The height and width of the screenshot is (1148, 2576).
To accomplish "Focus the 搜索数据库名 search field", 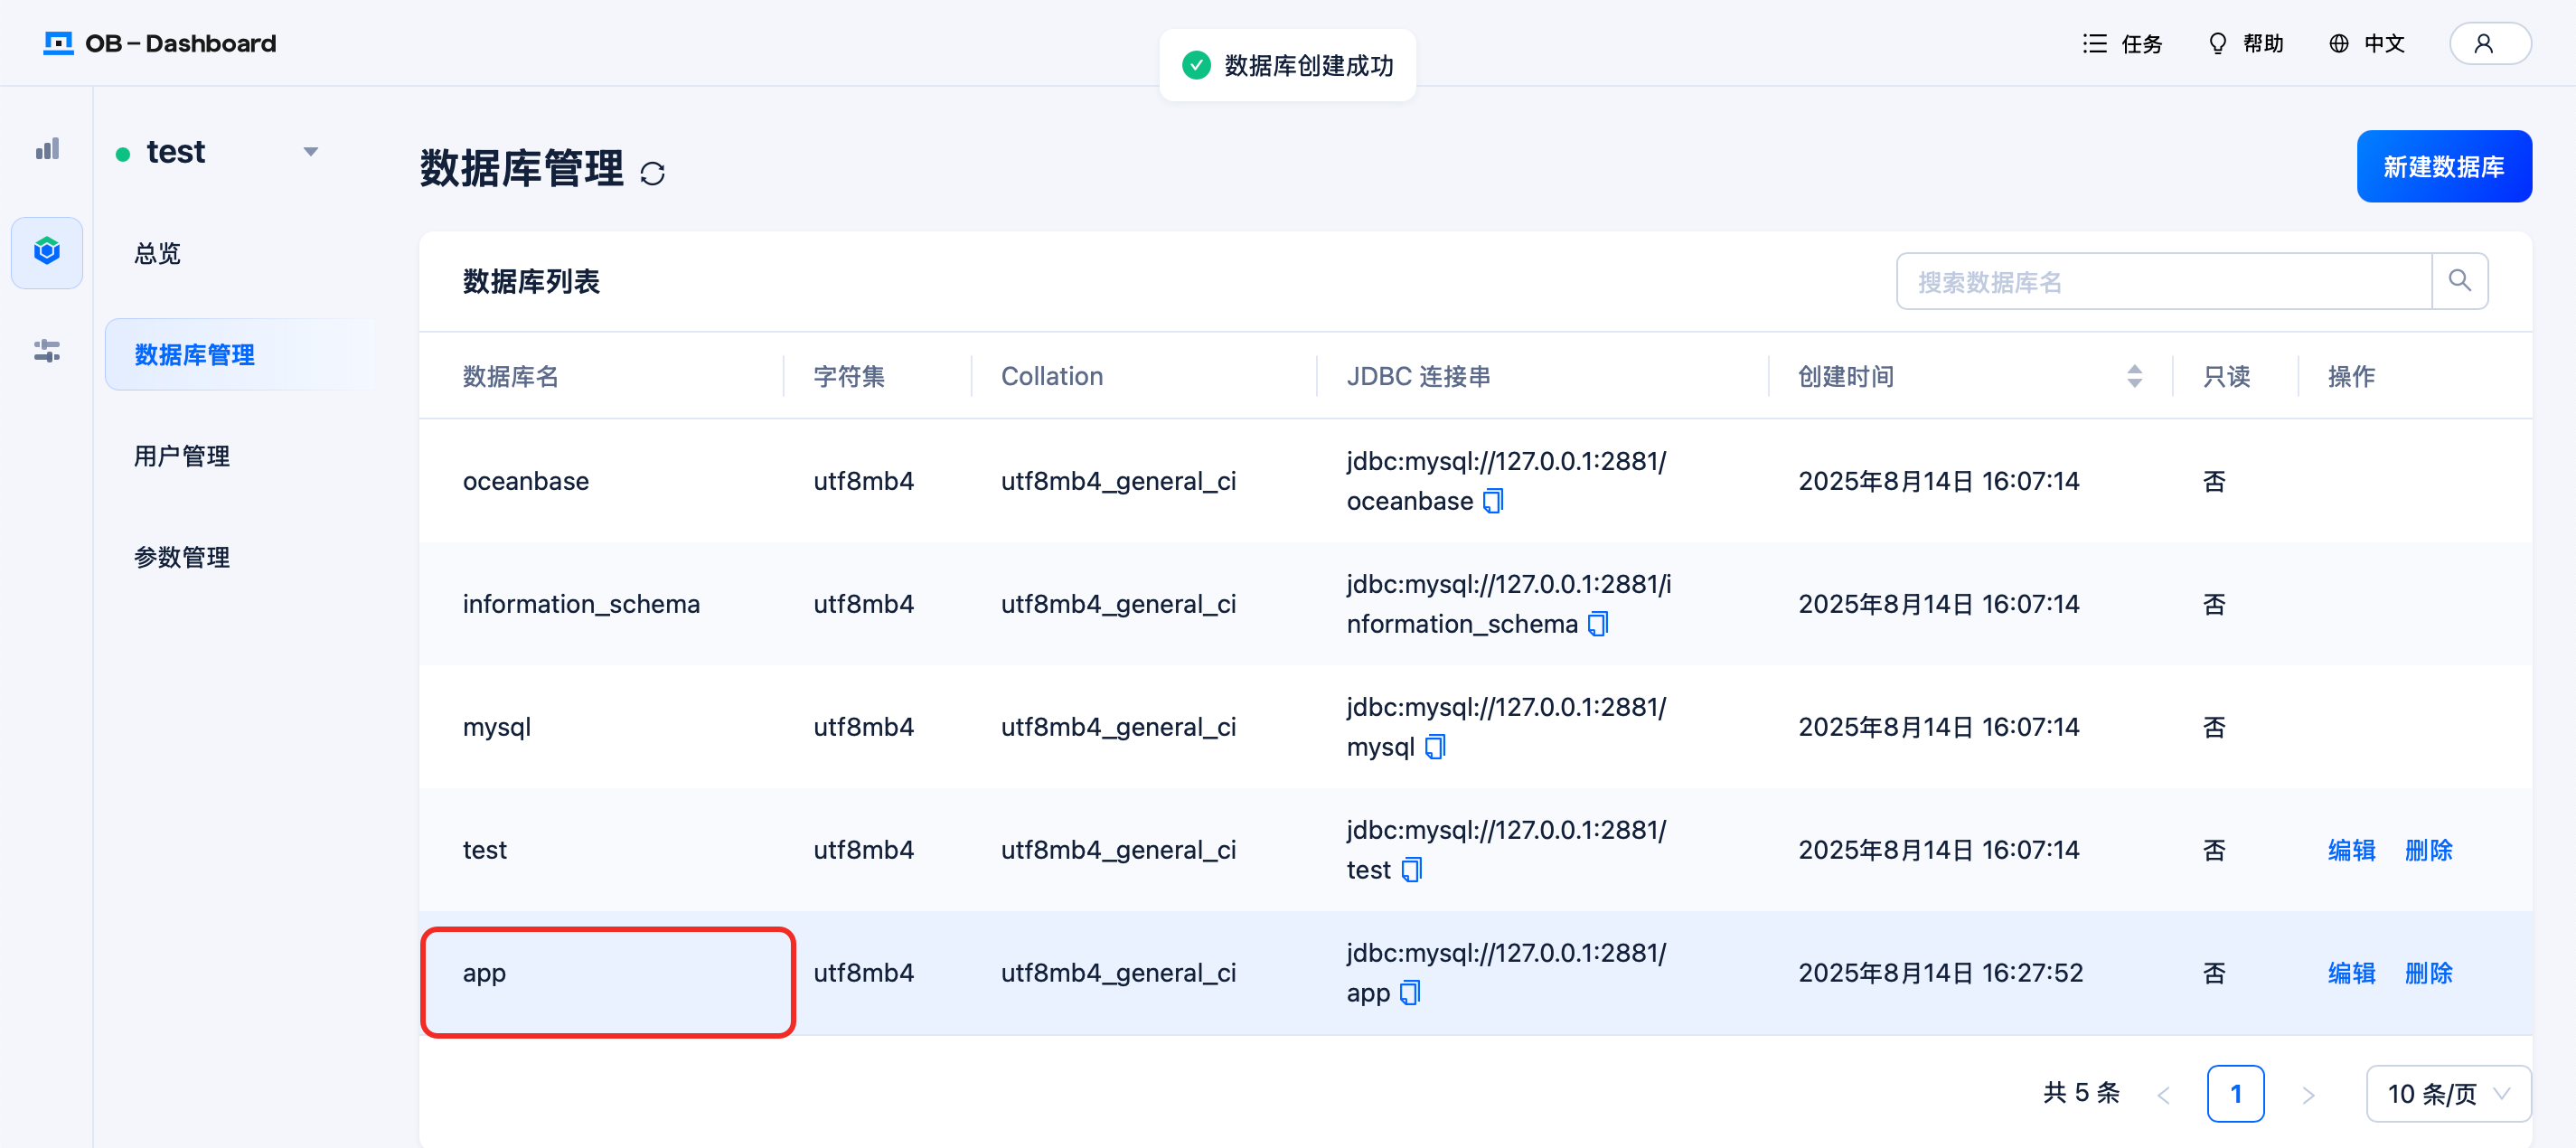I will pyautogui.click(x=2163, y=281).
